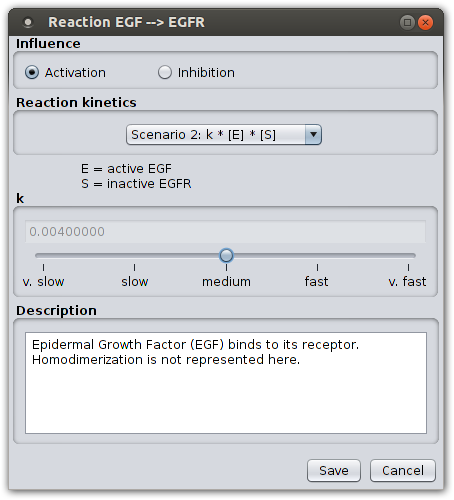454x500 pixels.
Task: Click inside the Description text area
Action: [226, 383]
